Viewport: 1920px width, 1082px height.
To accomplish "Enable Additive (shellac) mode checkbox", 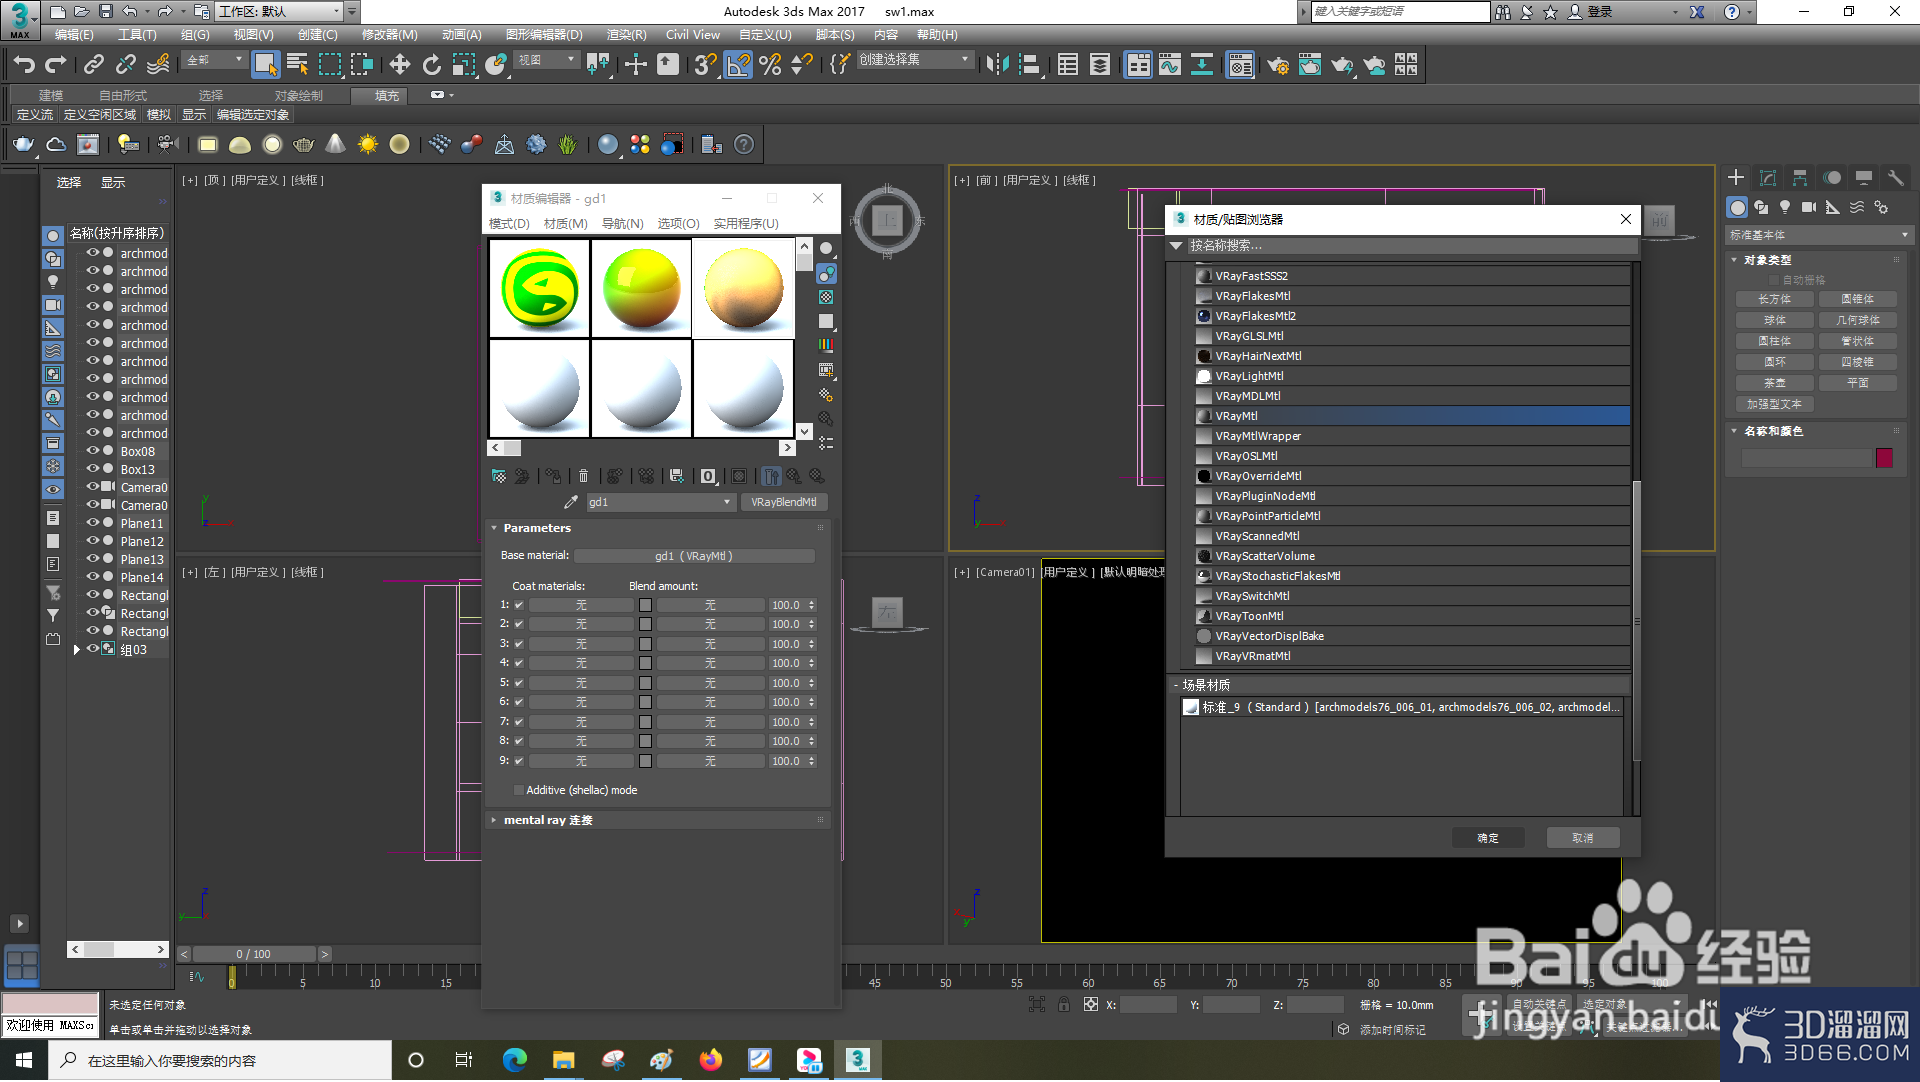I will point(519,790).
